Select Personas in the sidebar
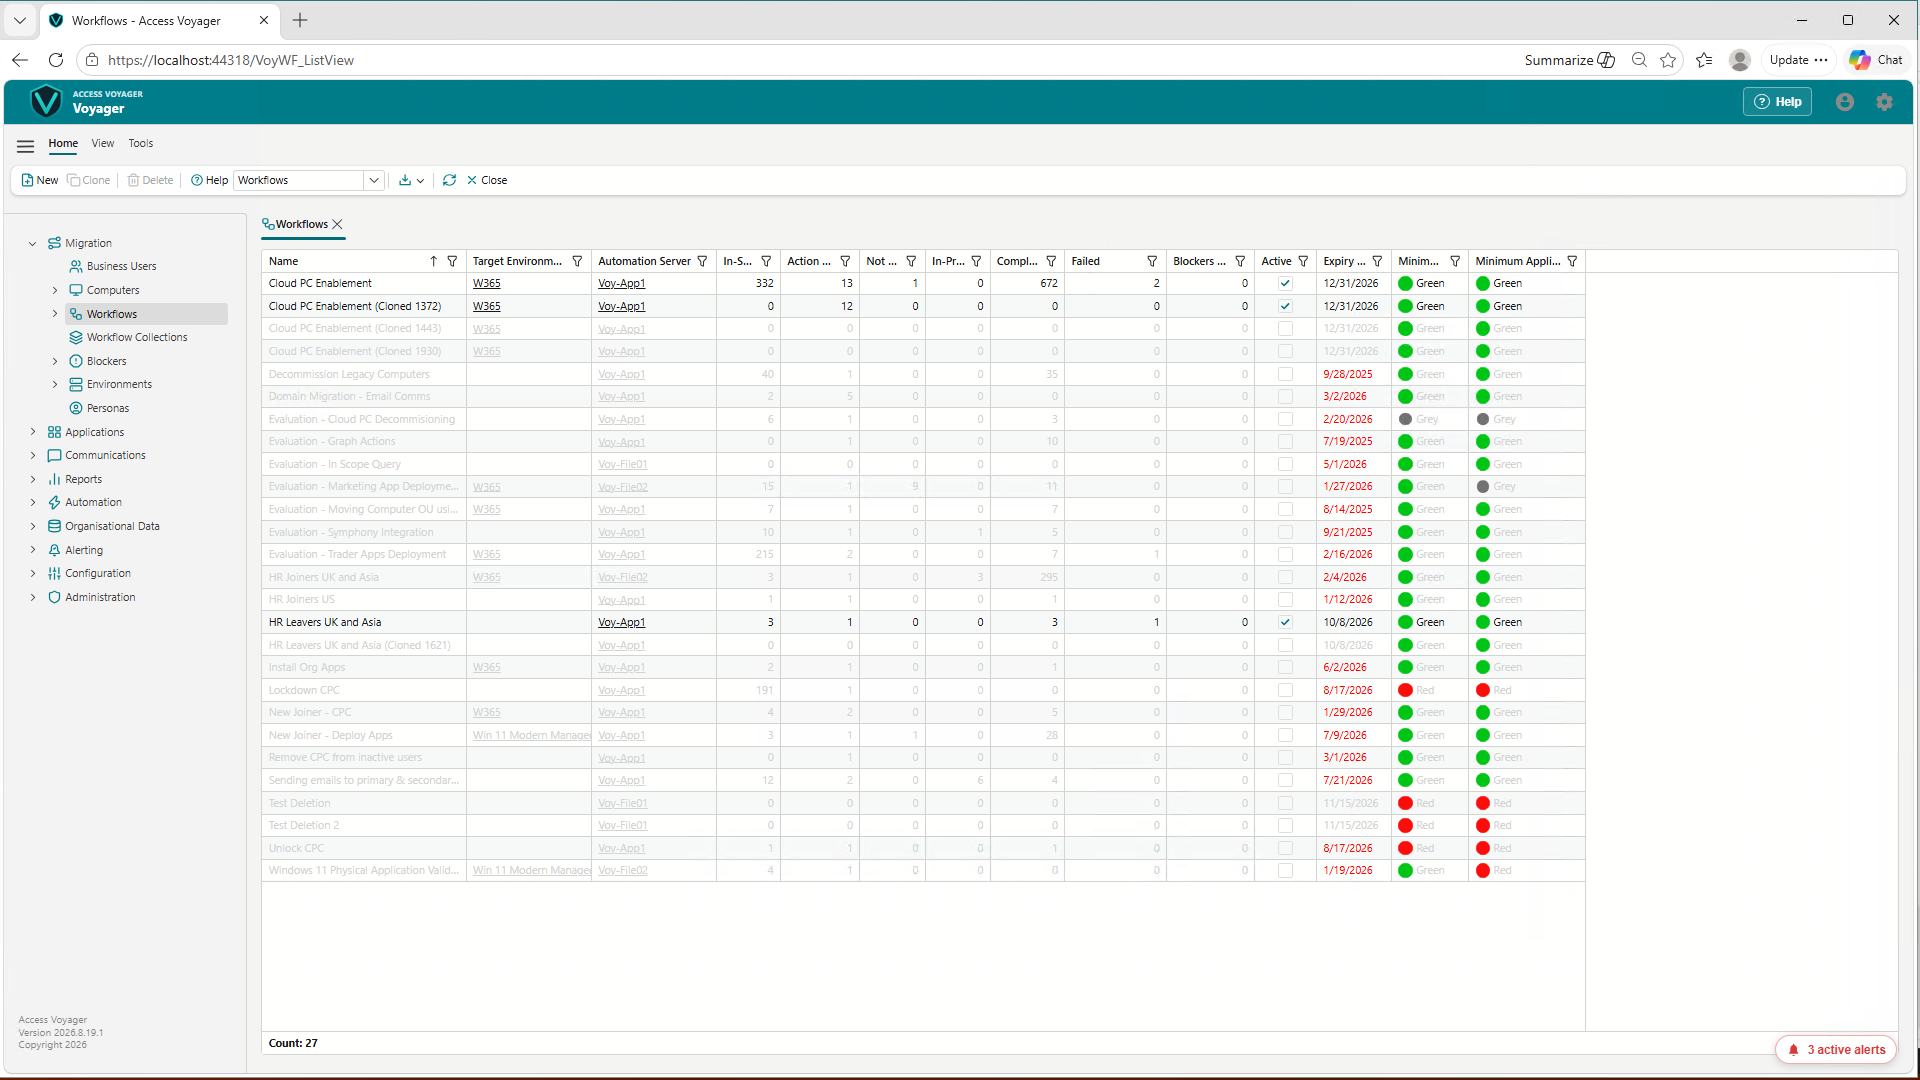This screenshot has height=1080, width=1920. click(x=108, y=409)
